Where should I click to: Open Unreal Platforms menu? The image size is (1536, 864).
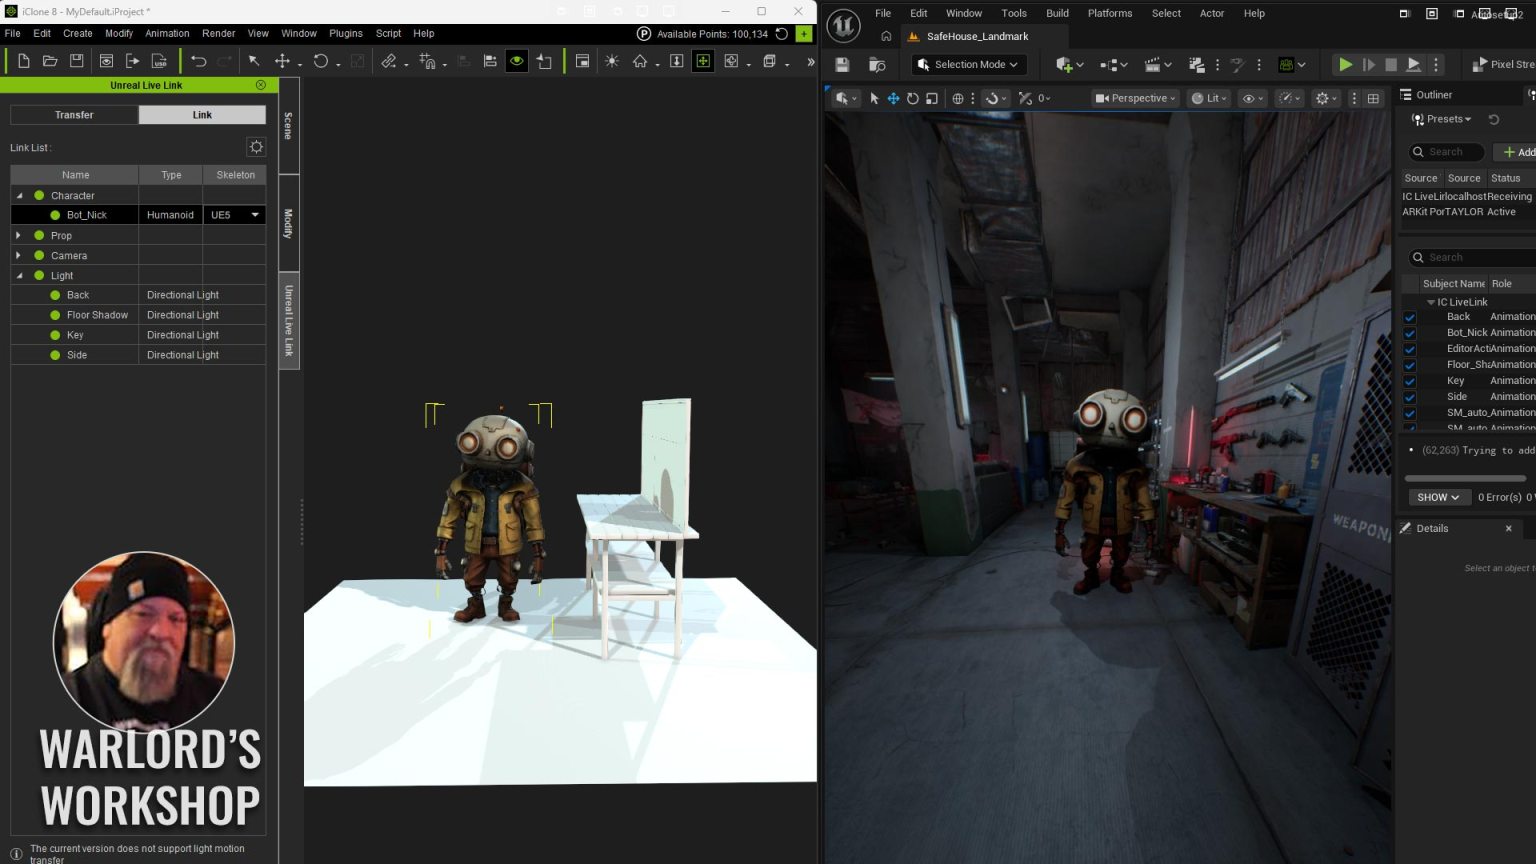point(1110,13)
